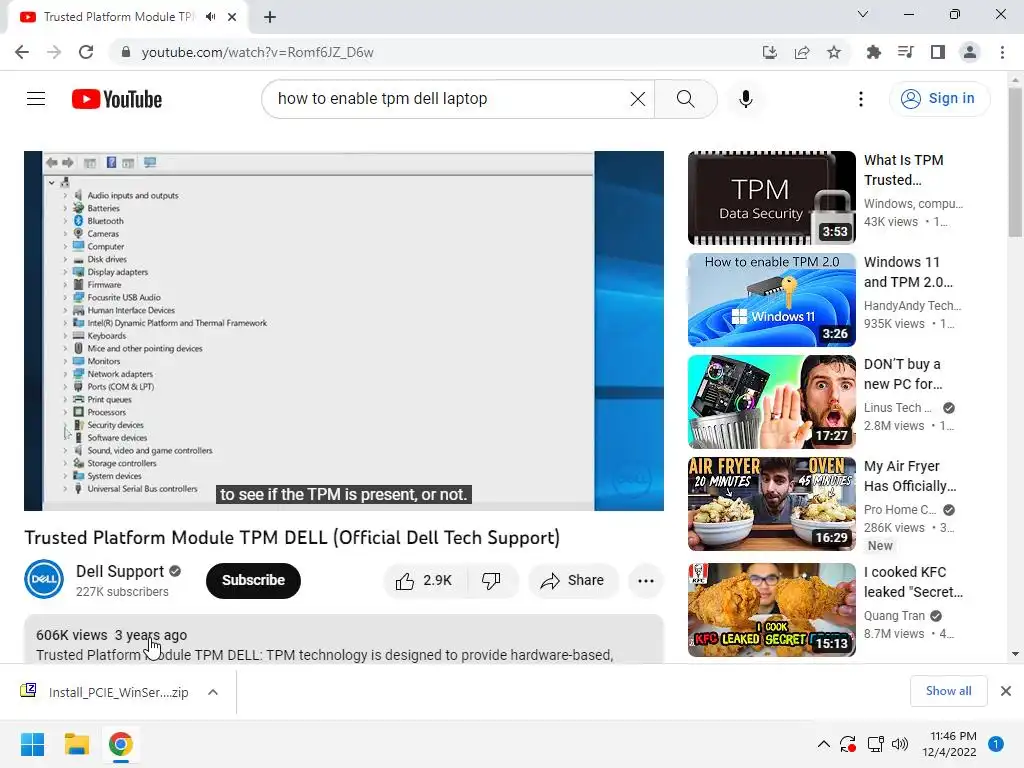Open Dell Support channel name link

point(120,571)
